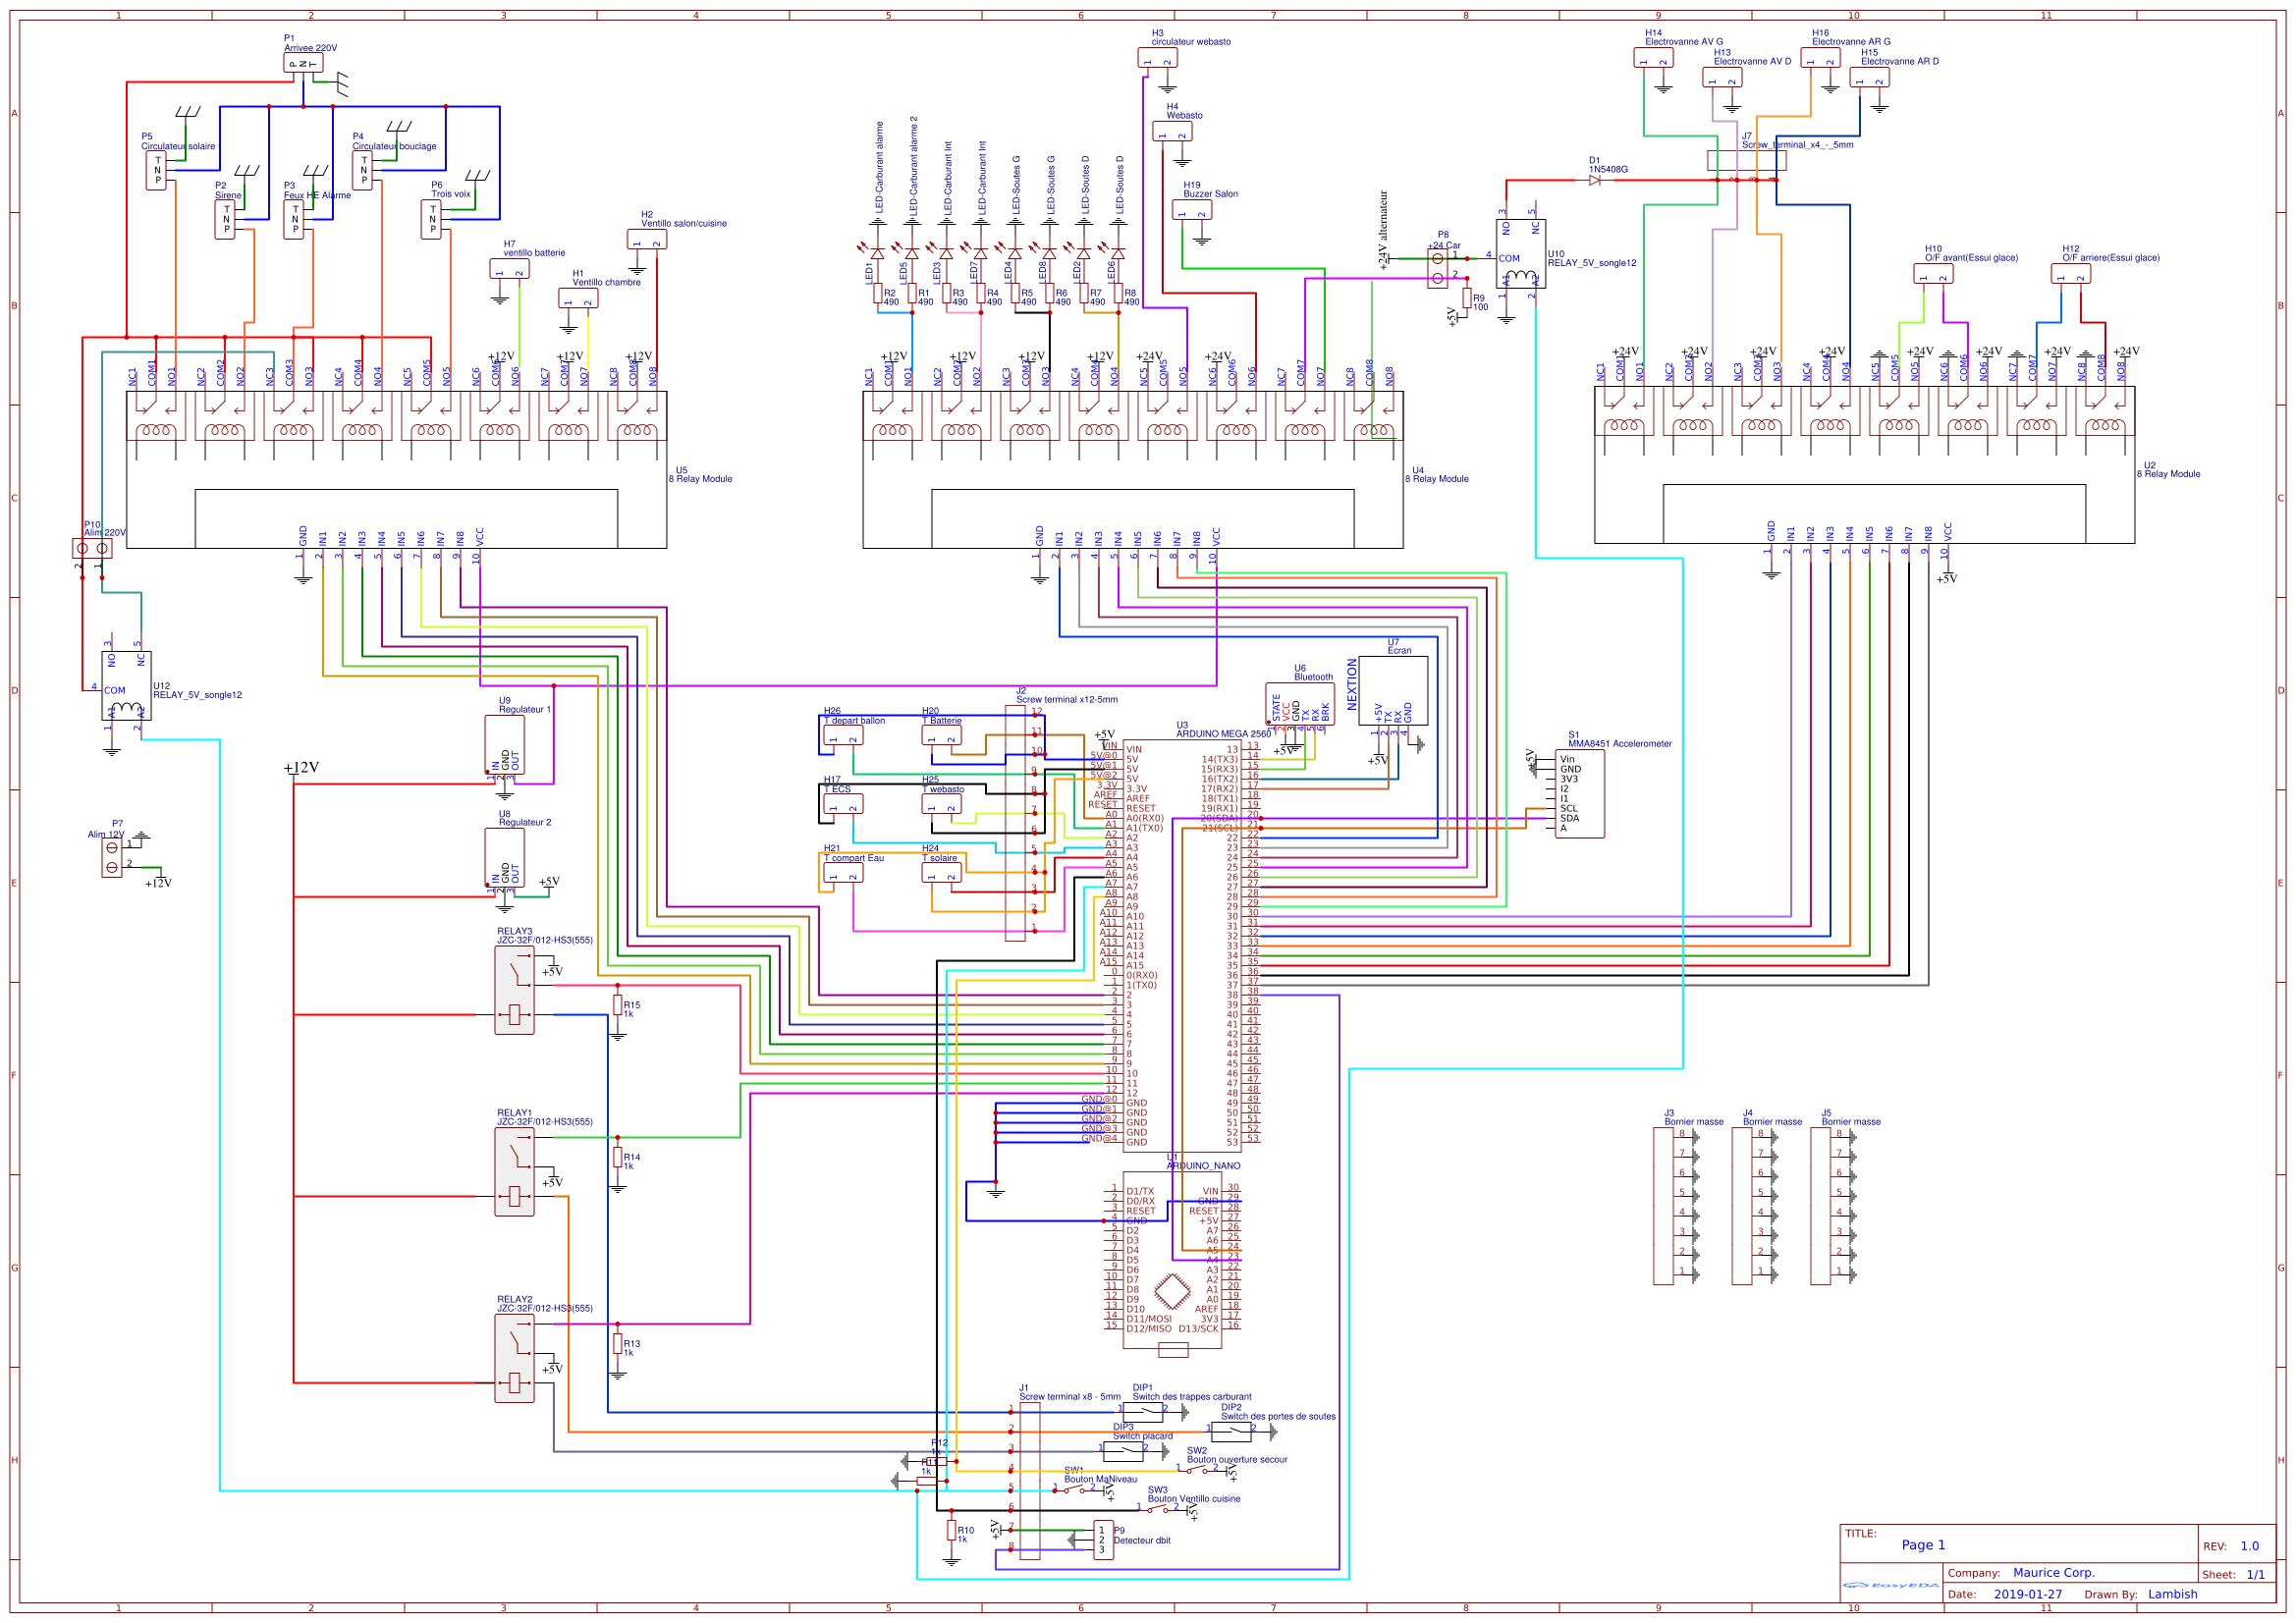The image size is (2296, 1623).
Task: Select the R15 1k resistor
Action: tap(618, 1005)
